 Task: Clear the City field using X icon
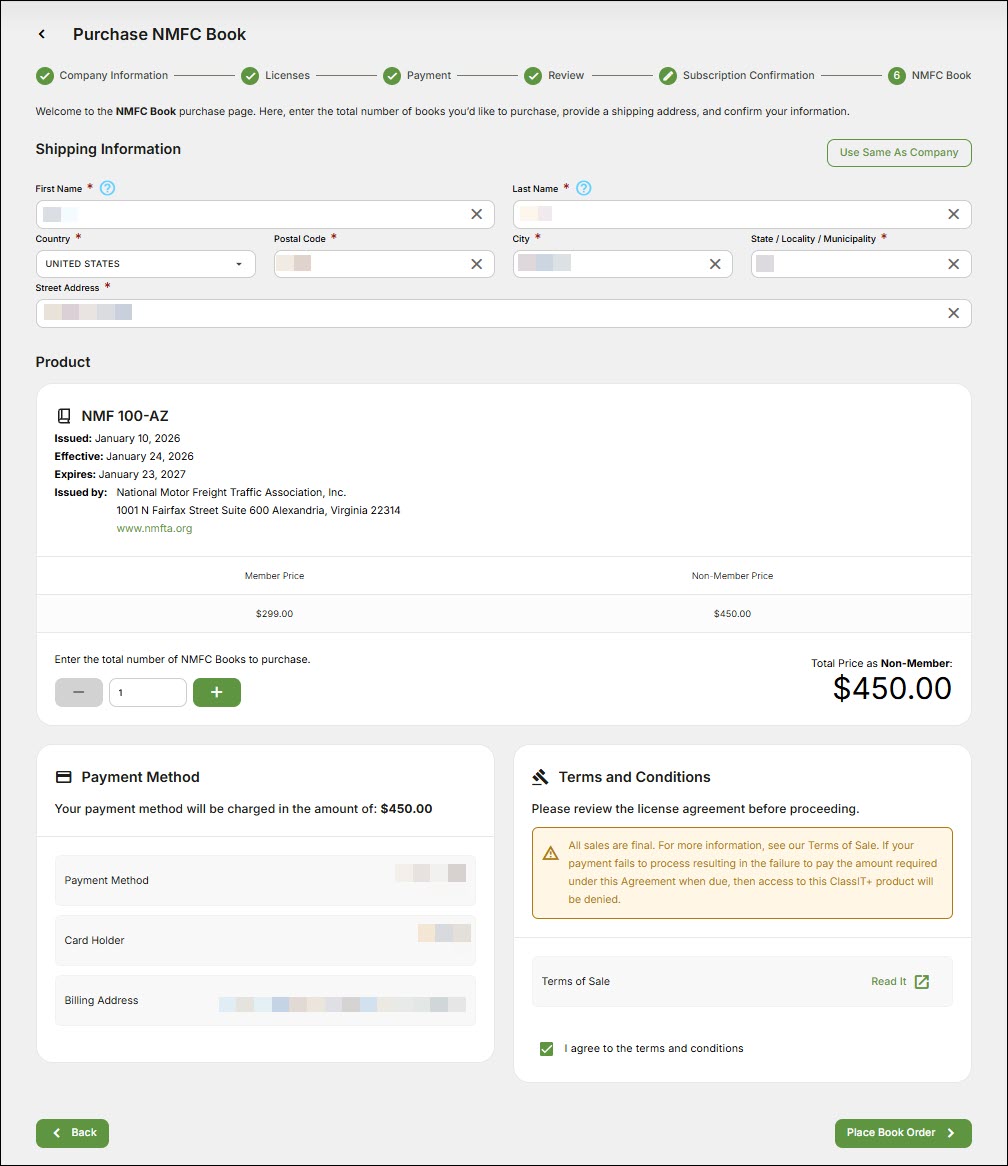(x=715, y=264)
